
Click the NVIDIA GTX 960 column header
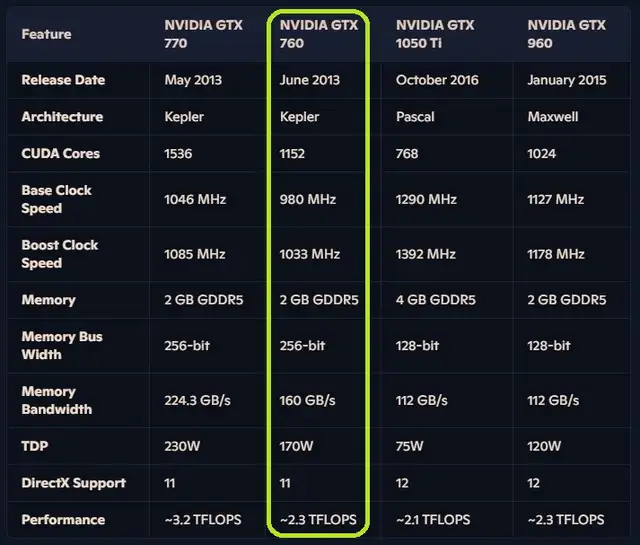pyautogui.click(x=567, y=34)
